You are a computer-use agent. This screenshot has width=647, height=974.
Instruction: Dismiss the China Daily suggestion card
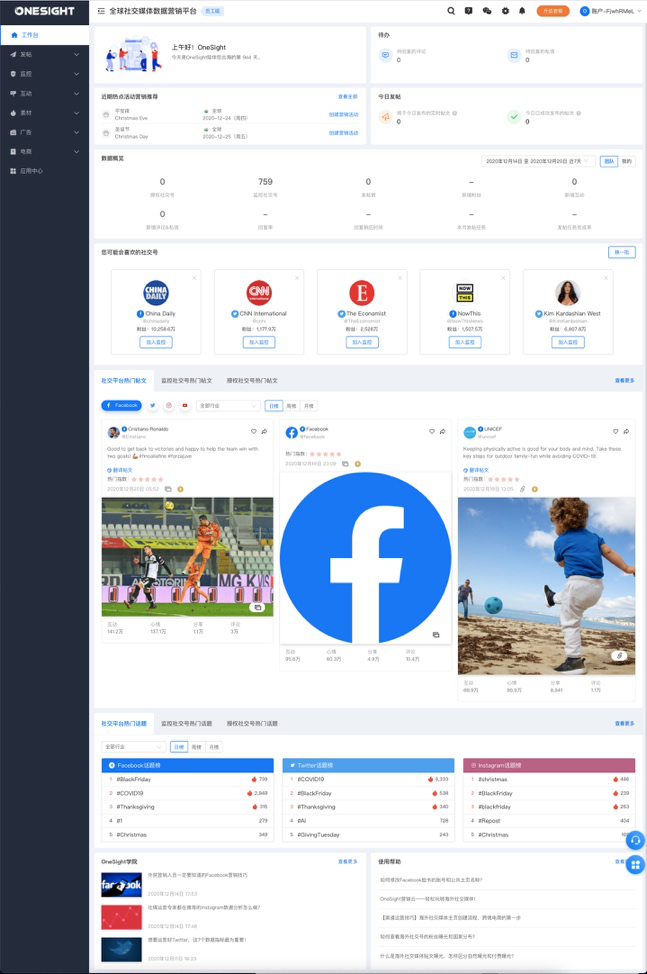click(x=194, y=278)
